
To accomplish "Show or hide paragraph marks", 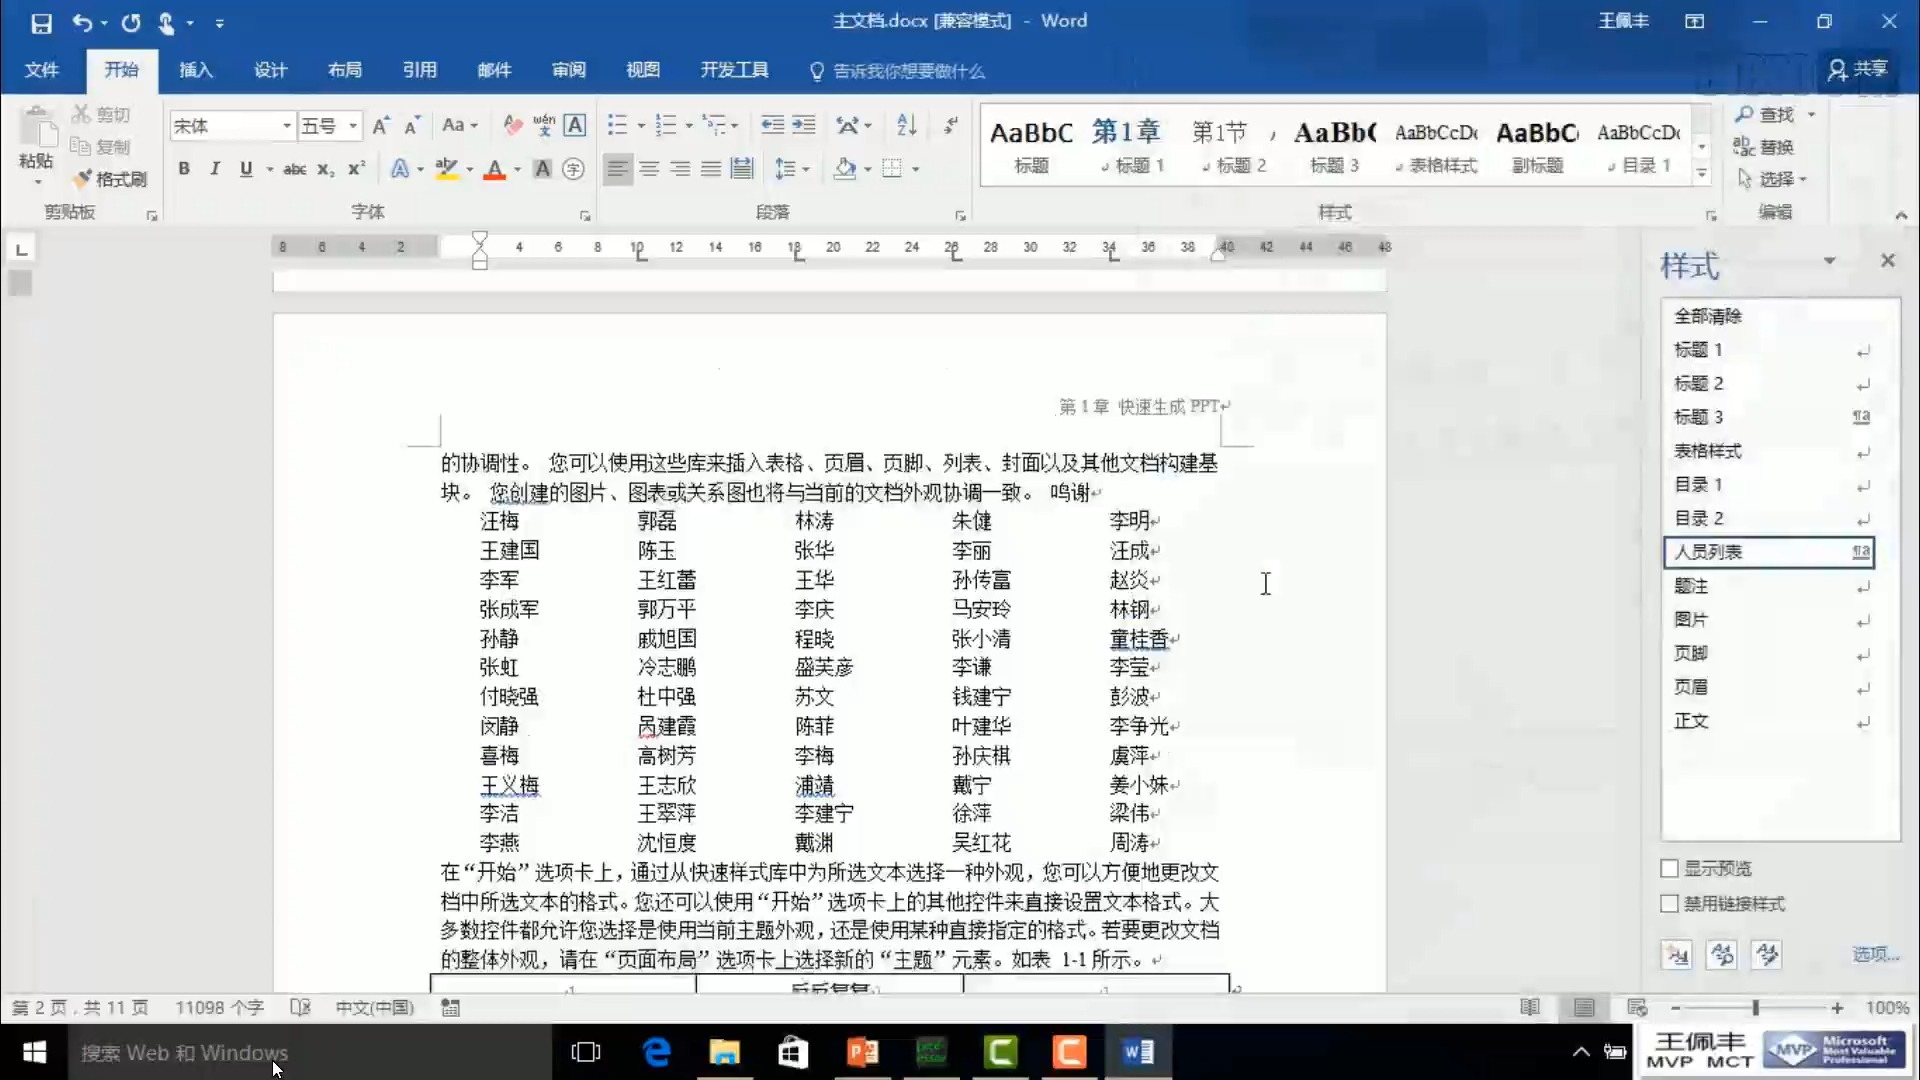I will 951,125.
